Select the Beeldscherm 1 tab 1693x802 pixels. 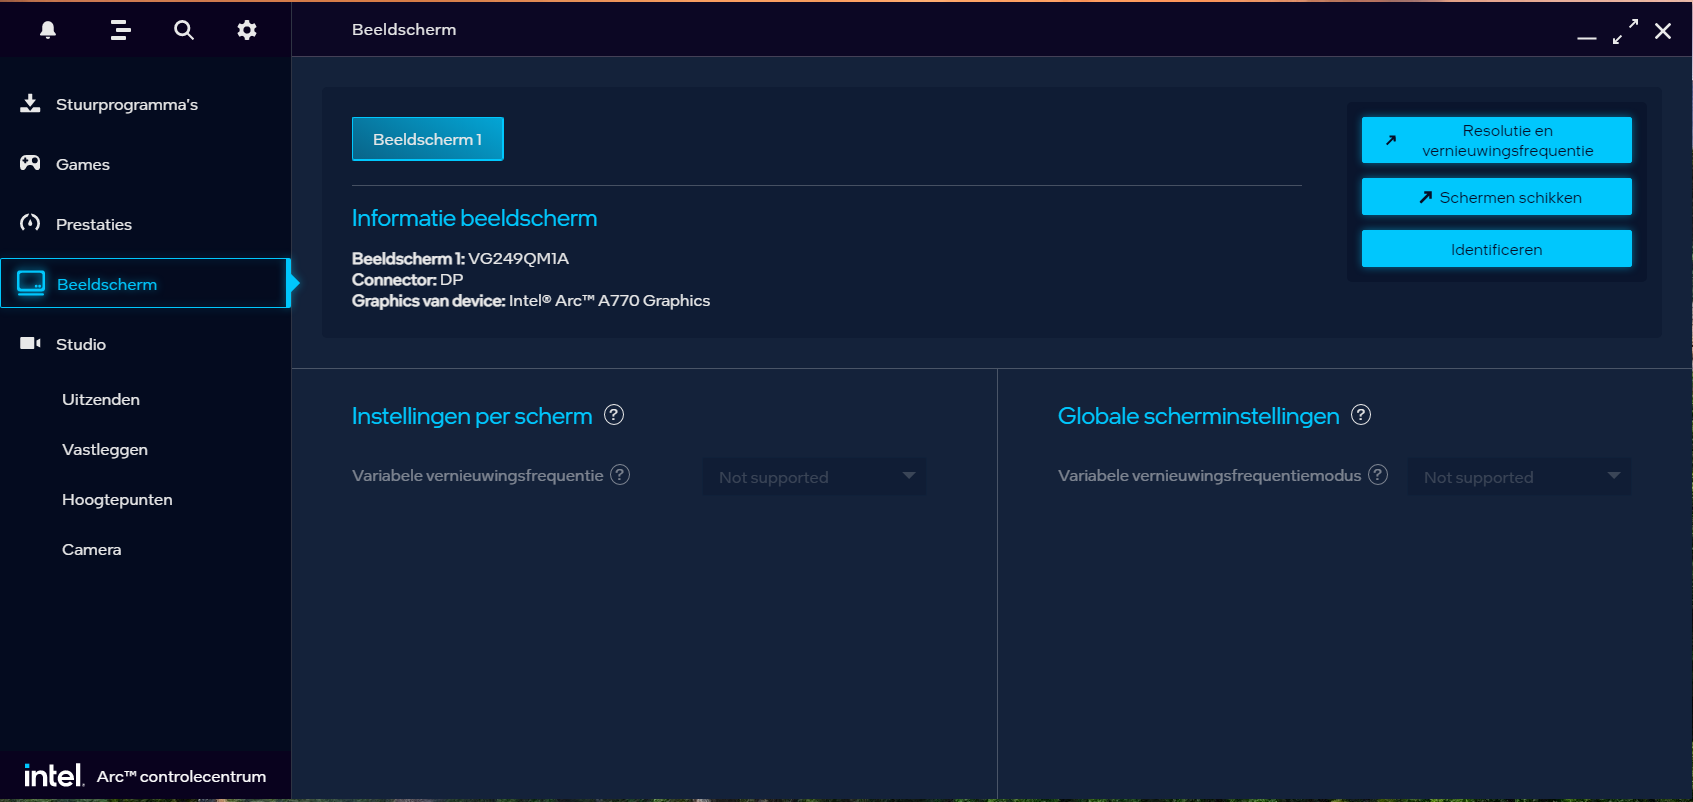(427, 139)
